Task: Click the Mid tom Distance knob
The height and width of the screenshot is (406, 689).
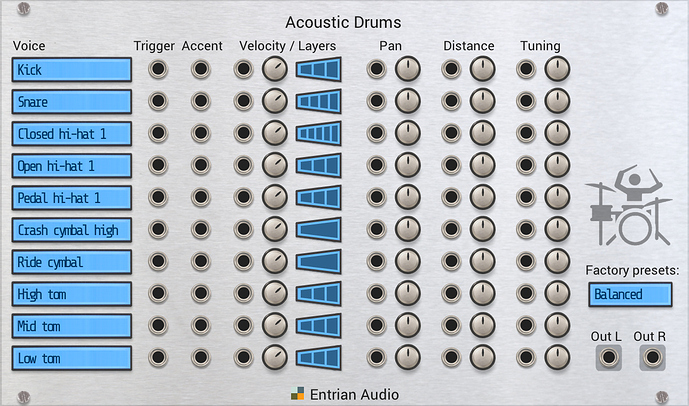Action: click(x=482, y=326)
